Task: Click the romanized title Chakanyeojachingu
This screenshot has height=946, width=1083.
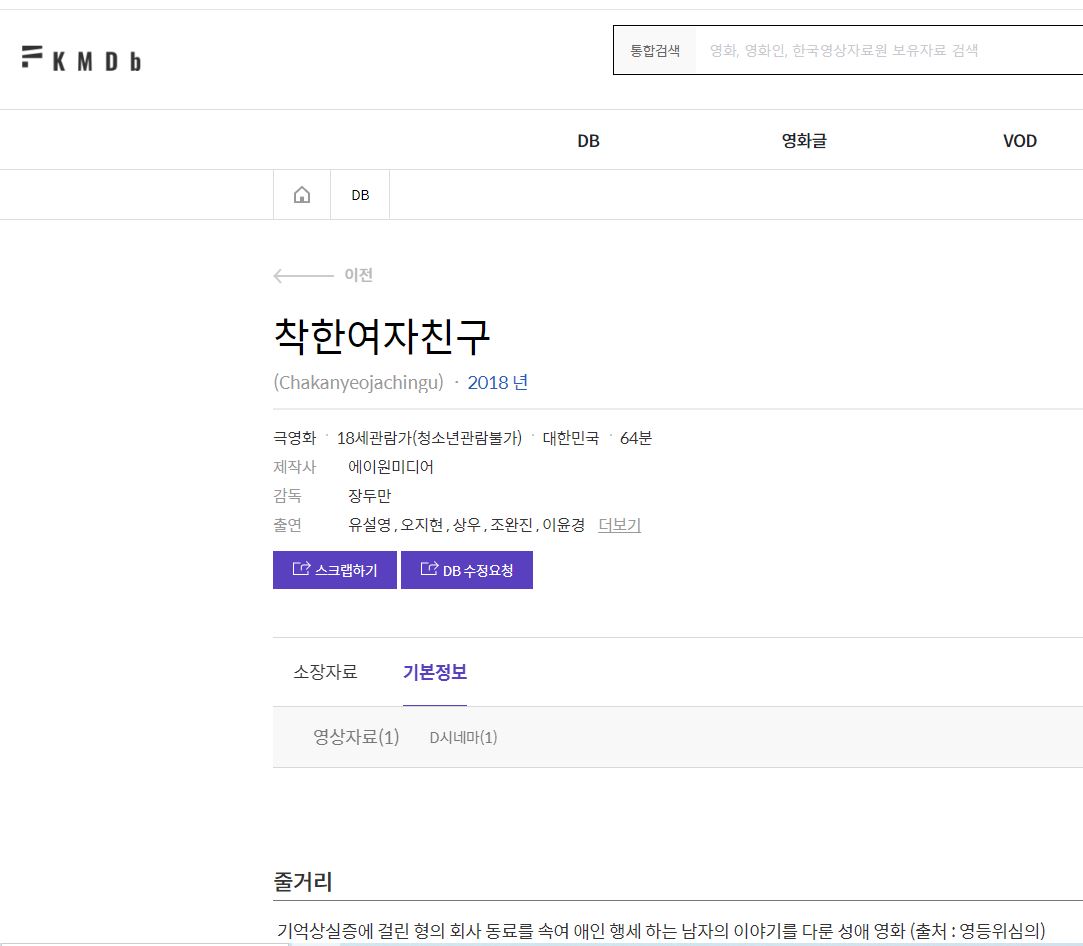Action: click(x=358, y=382)
